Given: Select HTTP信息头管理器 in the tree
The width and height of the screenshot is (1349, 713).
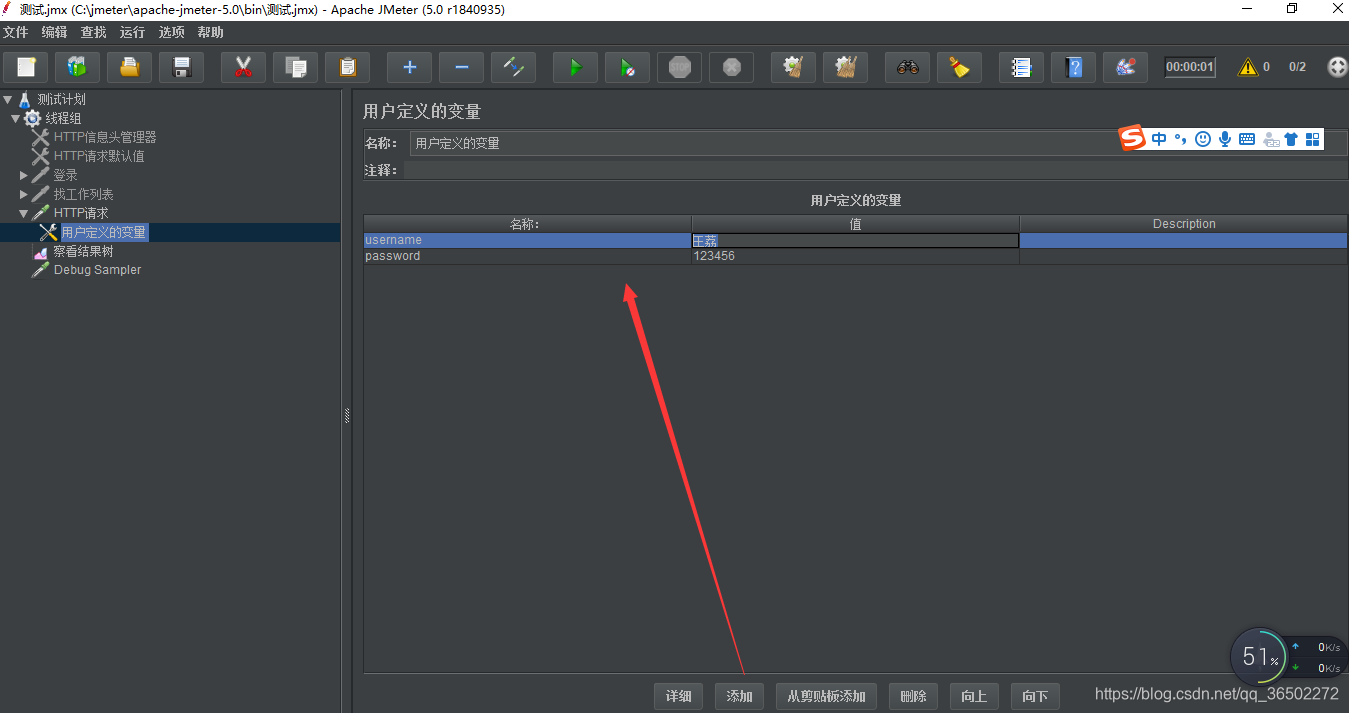Looking at the screenshot, I should [105, 137].
